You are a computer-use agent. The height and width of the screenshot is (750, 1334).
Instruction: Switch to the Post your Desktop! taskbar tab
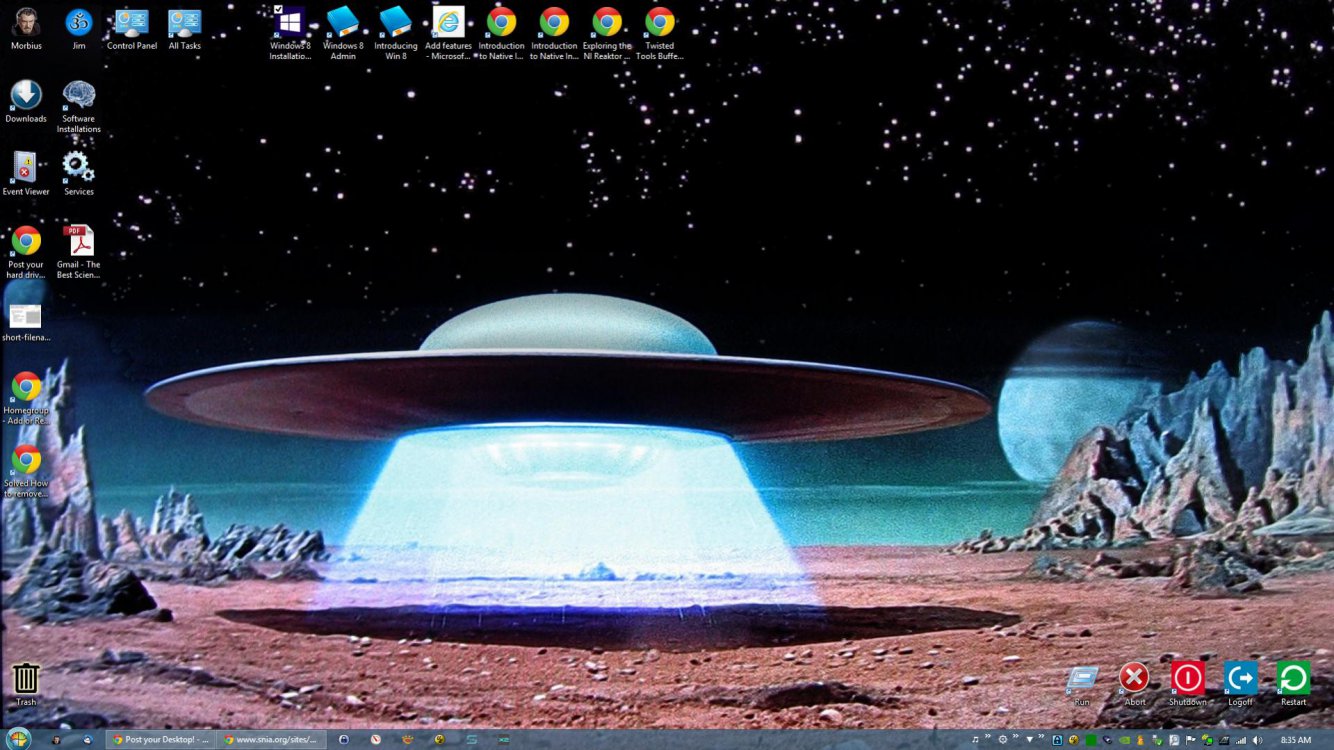tap(160, 740)
